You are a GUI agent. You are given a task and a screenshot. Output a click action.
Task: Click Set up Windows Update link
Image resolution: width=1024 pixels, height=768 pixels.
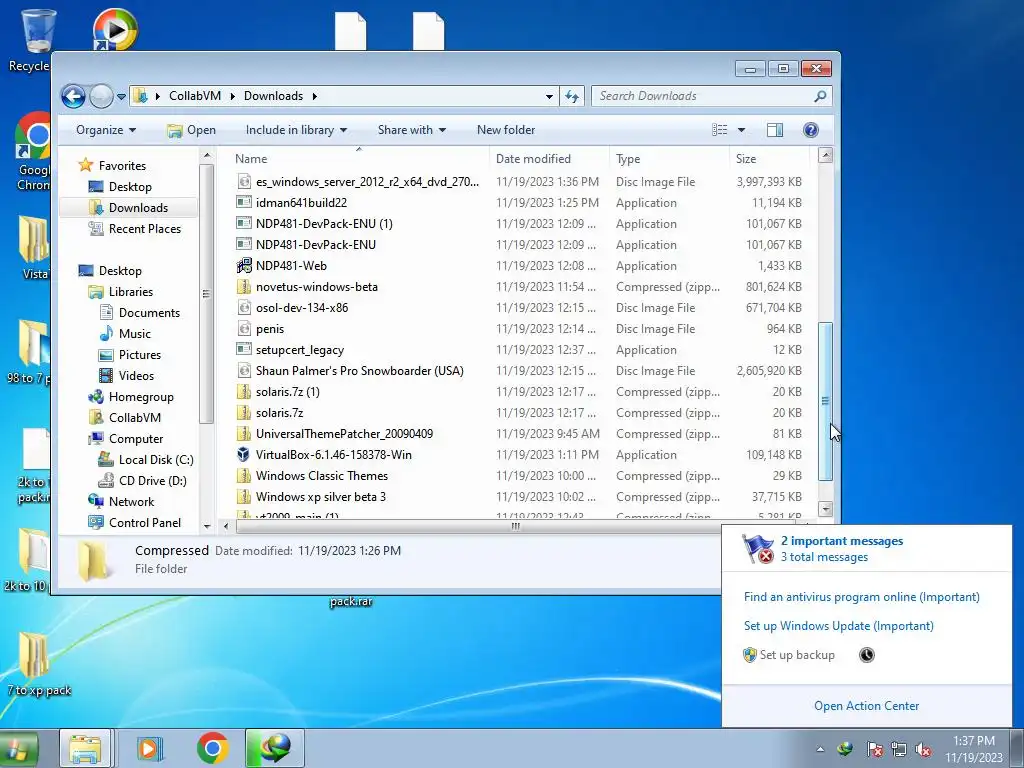click(x=839, y=626)
